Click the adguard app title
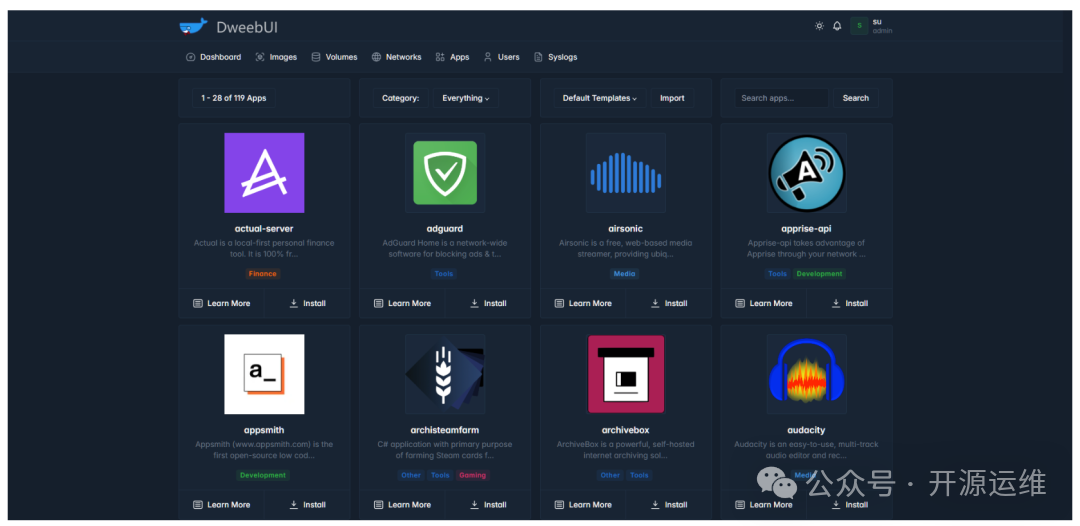 tap(445, 229)
